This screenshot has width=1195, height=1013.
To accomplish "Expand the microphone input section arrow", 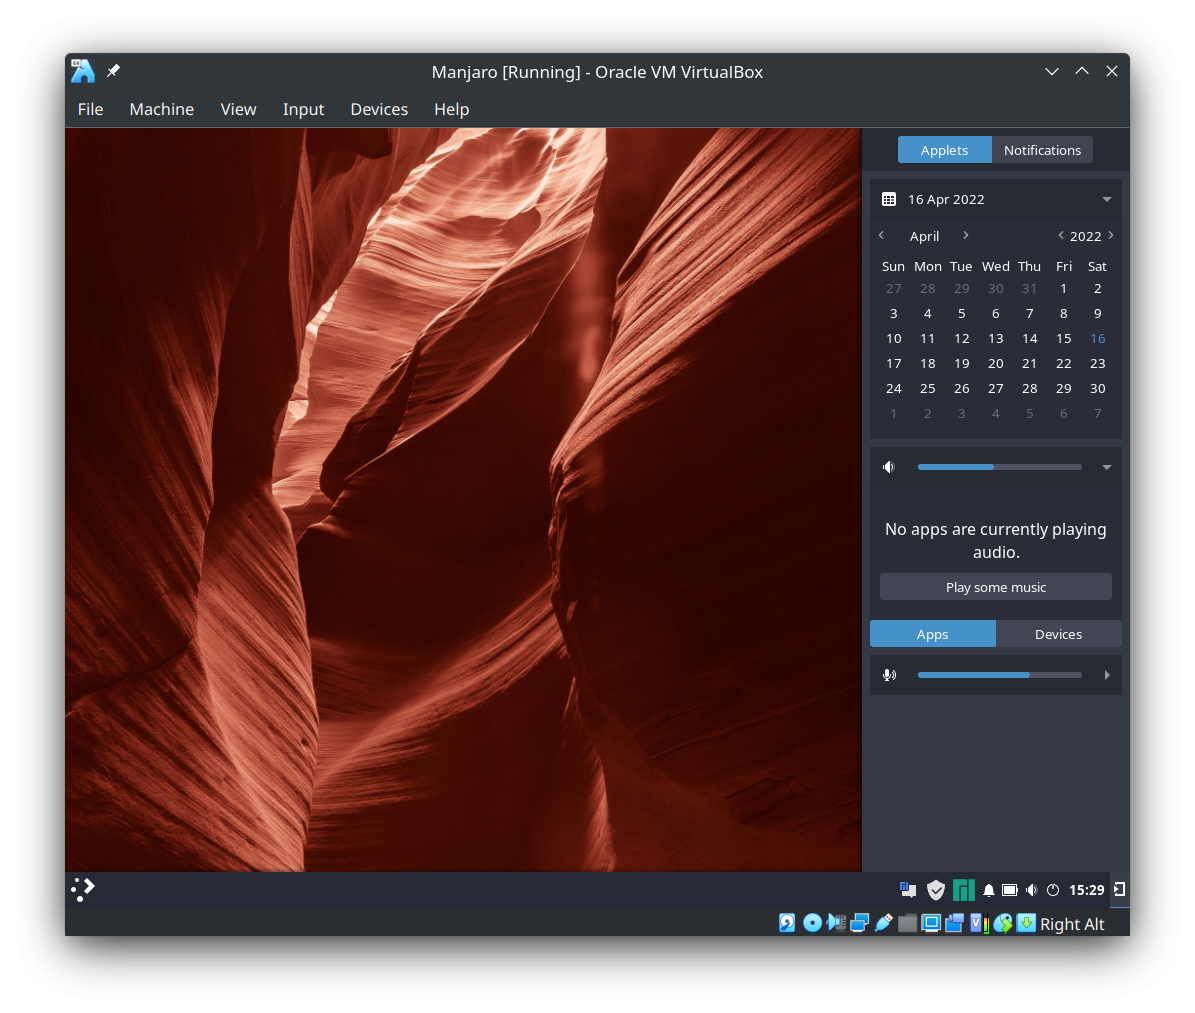I will pyautogui.click(x=1107, y=675).
